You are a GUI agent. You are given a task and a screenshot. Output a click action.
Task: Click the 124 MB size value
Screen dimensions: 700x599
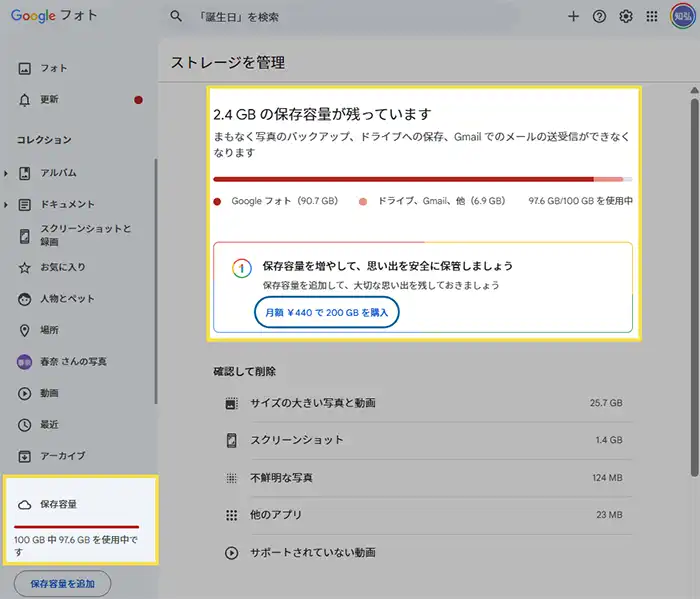(x=607, y=478)
